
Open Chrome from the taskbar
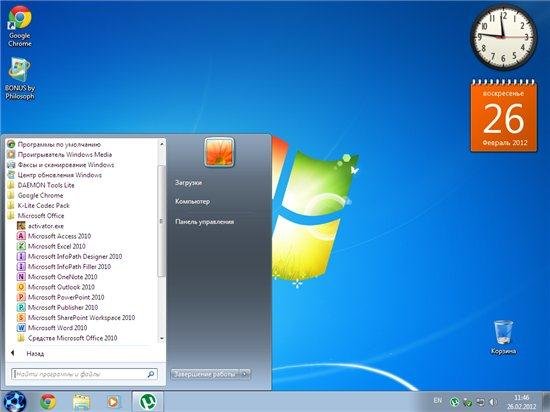click(x=48, y=402)
